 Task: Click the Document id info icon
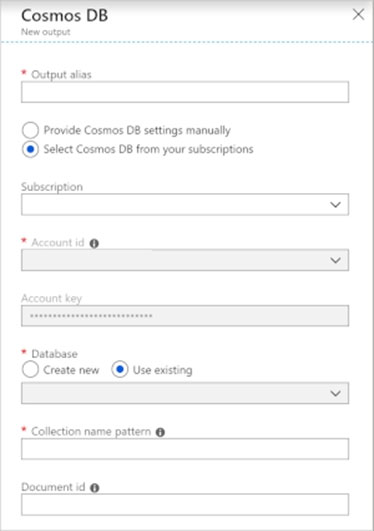point(95,488)
